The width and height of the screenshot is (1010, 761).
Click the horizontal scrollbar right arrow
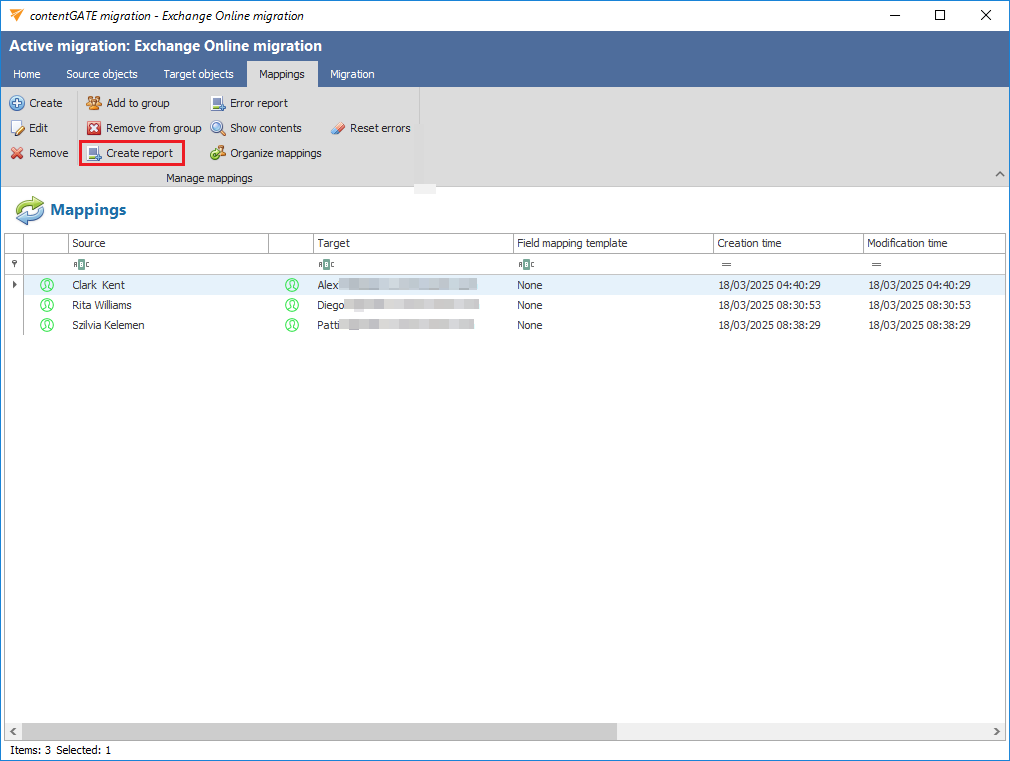click(x=996, y=732)
